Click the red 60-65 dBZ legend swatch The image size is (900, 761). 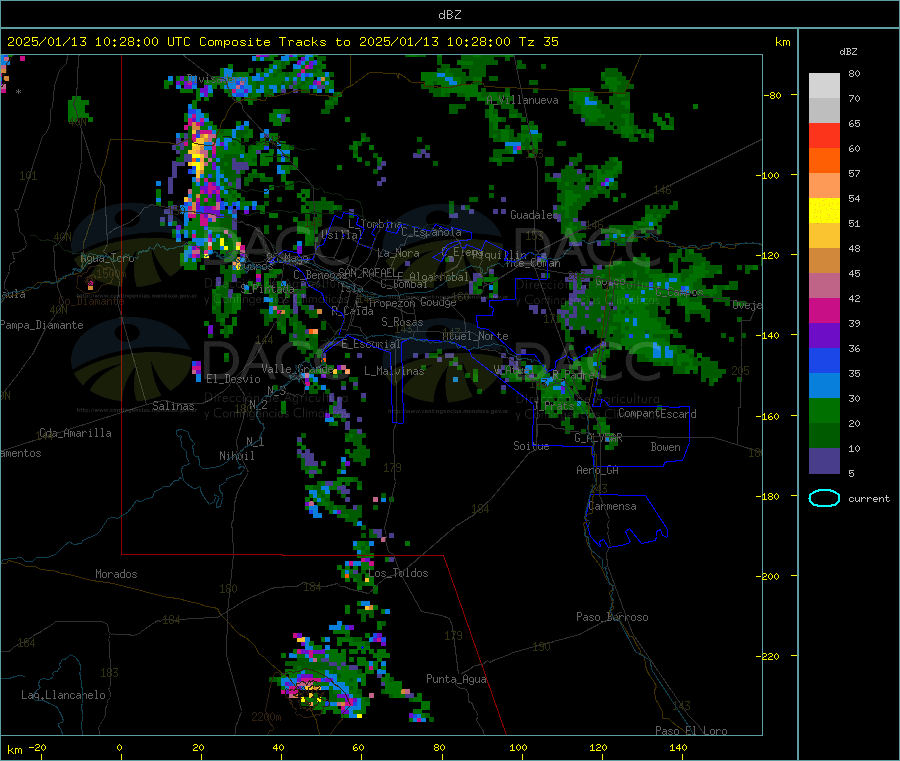coord(824,135)
